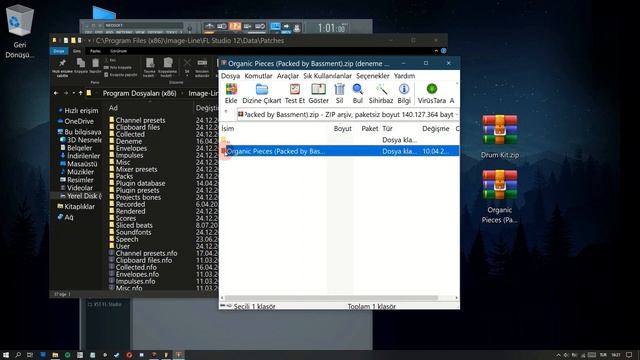Show hidden system tray icons

pyautogui.click(x=558, y=355)
